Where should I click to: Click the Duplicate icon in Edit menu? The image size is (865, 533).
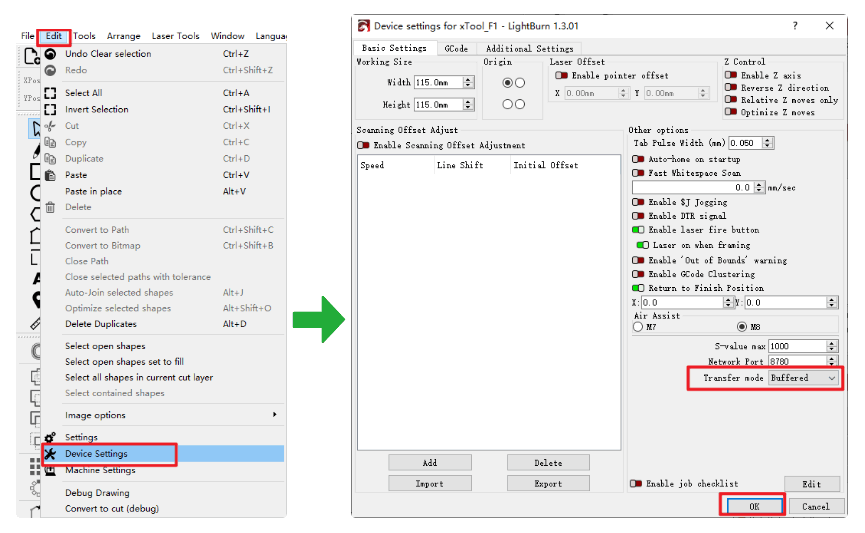pyautogui.click(x=50, y=159)
